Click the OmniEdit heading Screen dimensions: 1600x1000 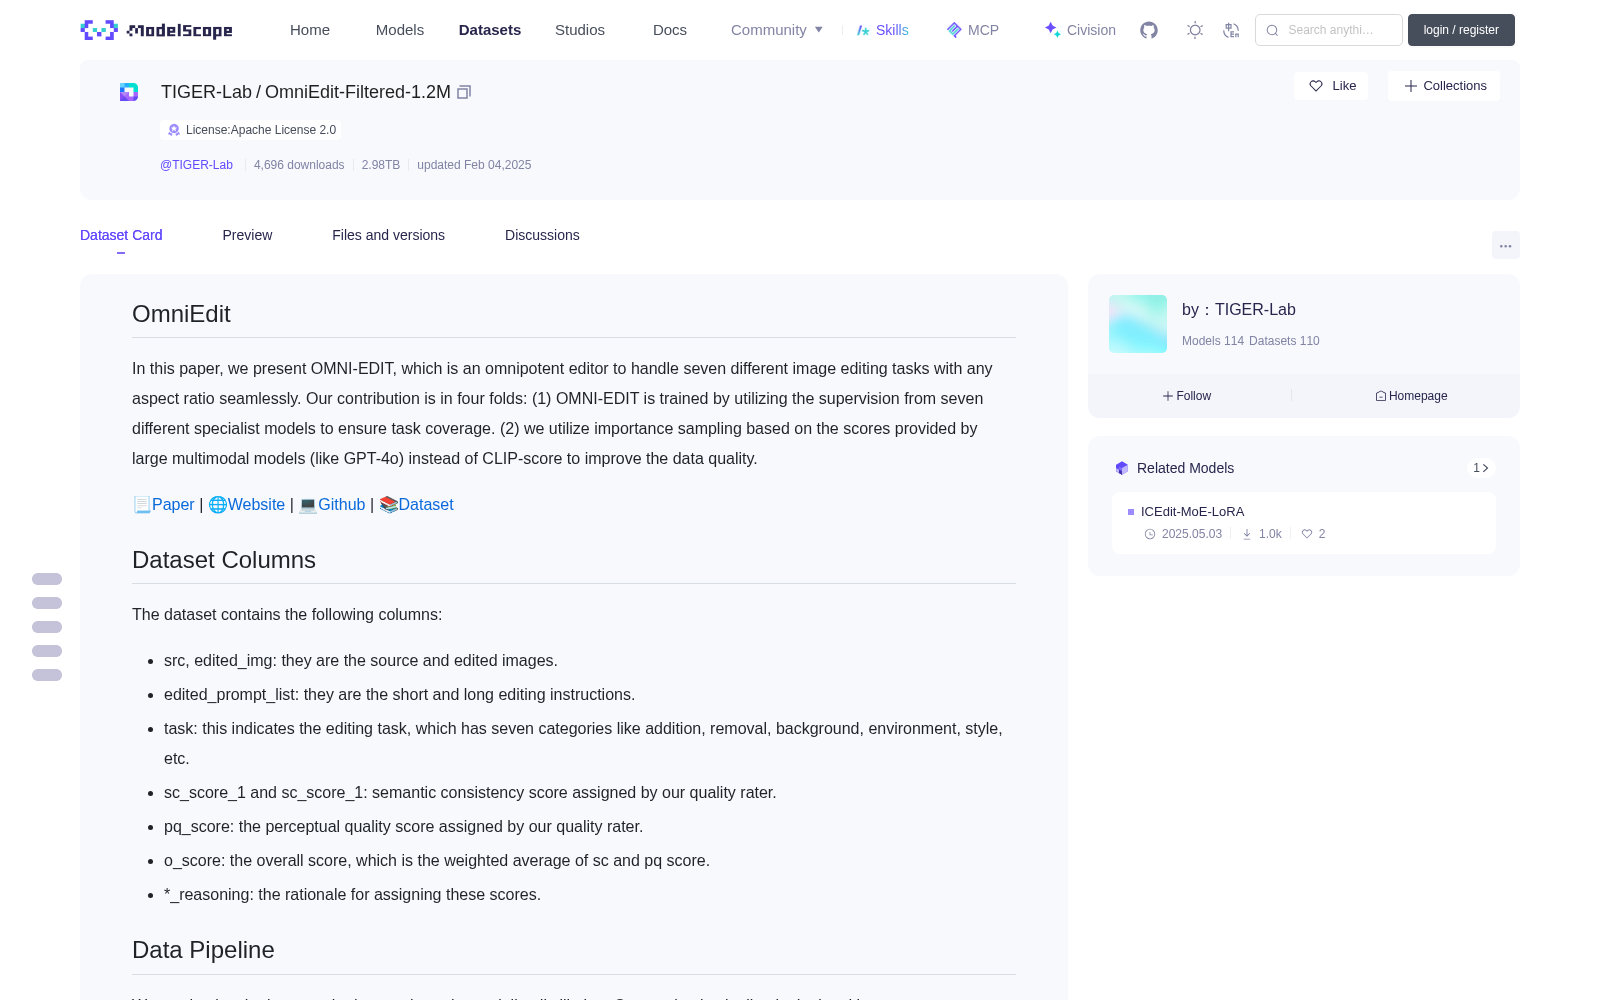click(181, 314)
